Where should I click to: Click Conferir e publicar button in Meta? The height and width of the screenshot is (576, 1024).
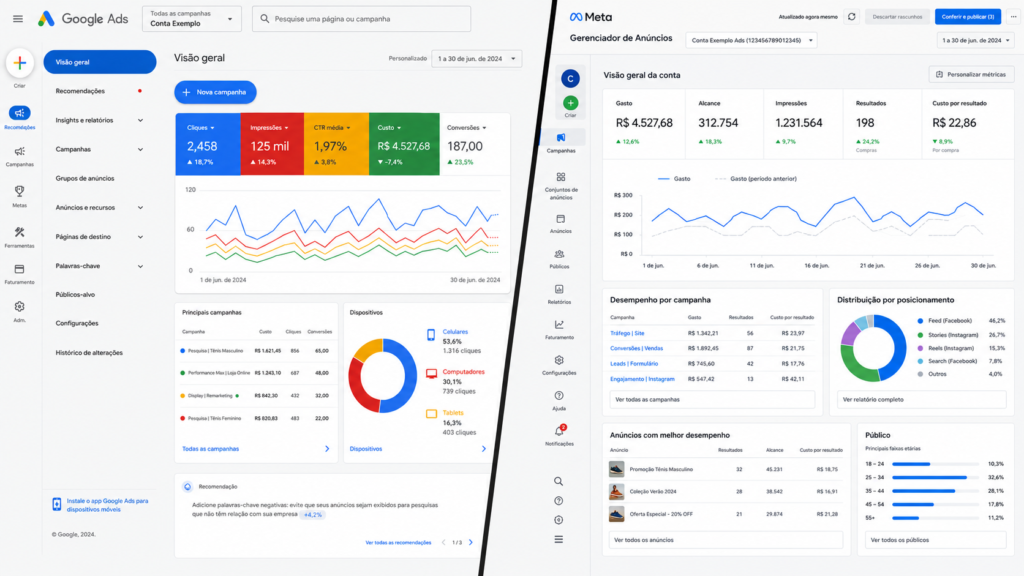[x=968, y=17]
